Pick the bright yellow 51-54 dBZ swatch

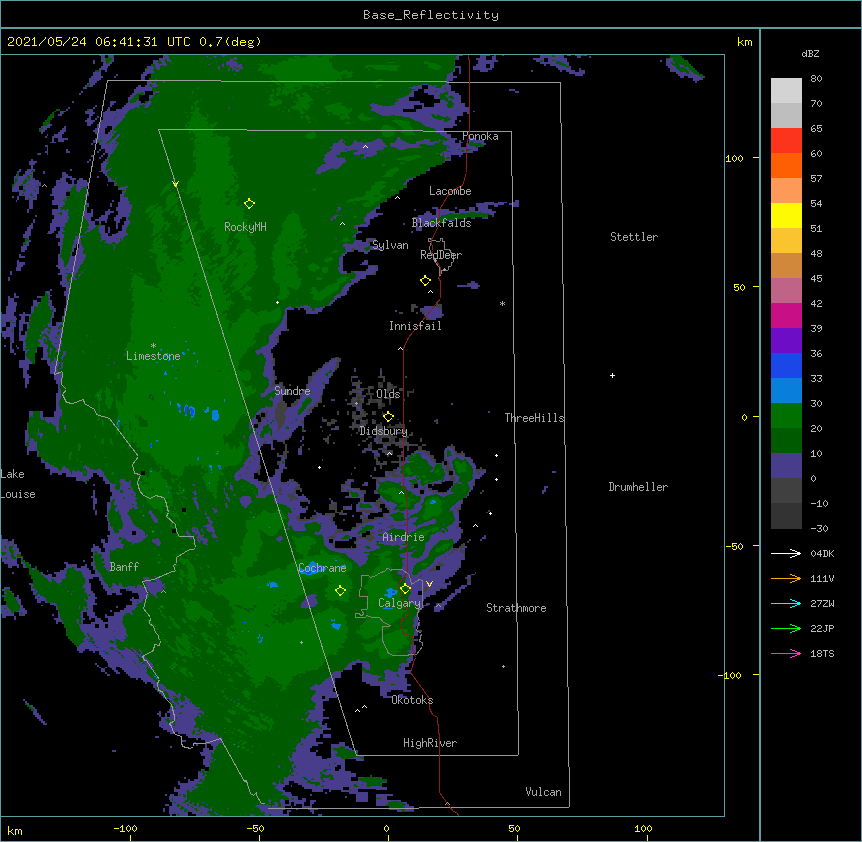(786, 215)
